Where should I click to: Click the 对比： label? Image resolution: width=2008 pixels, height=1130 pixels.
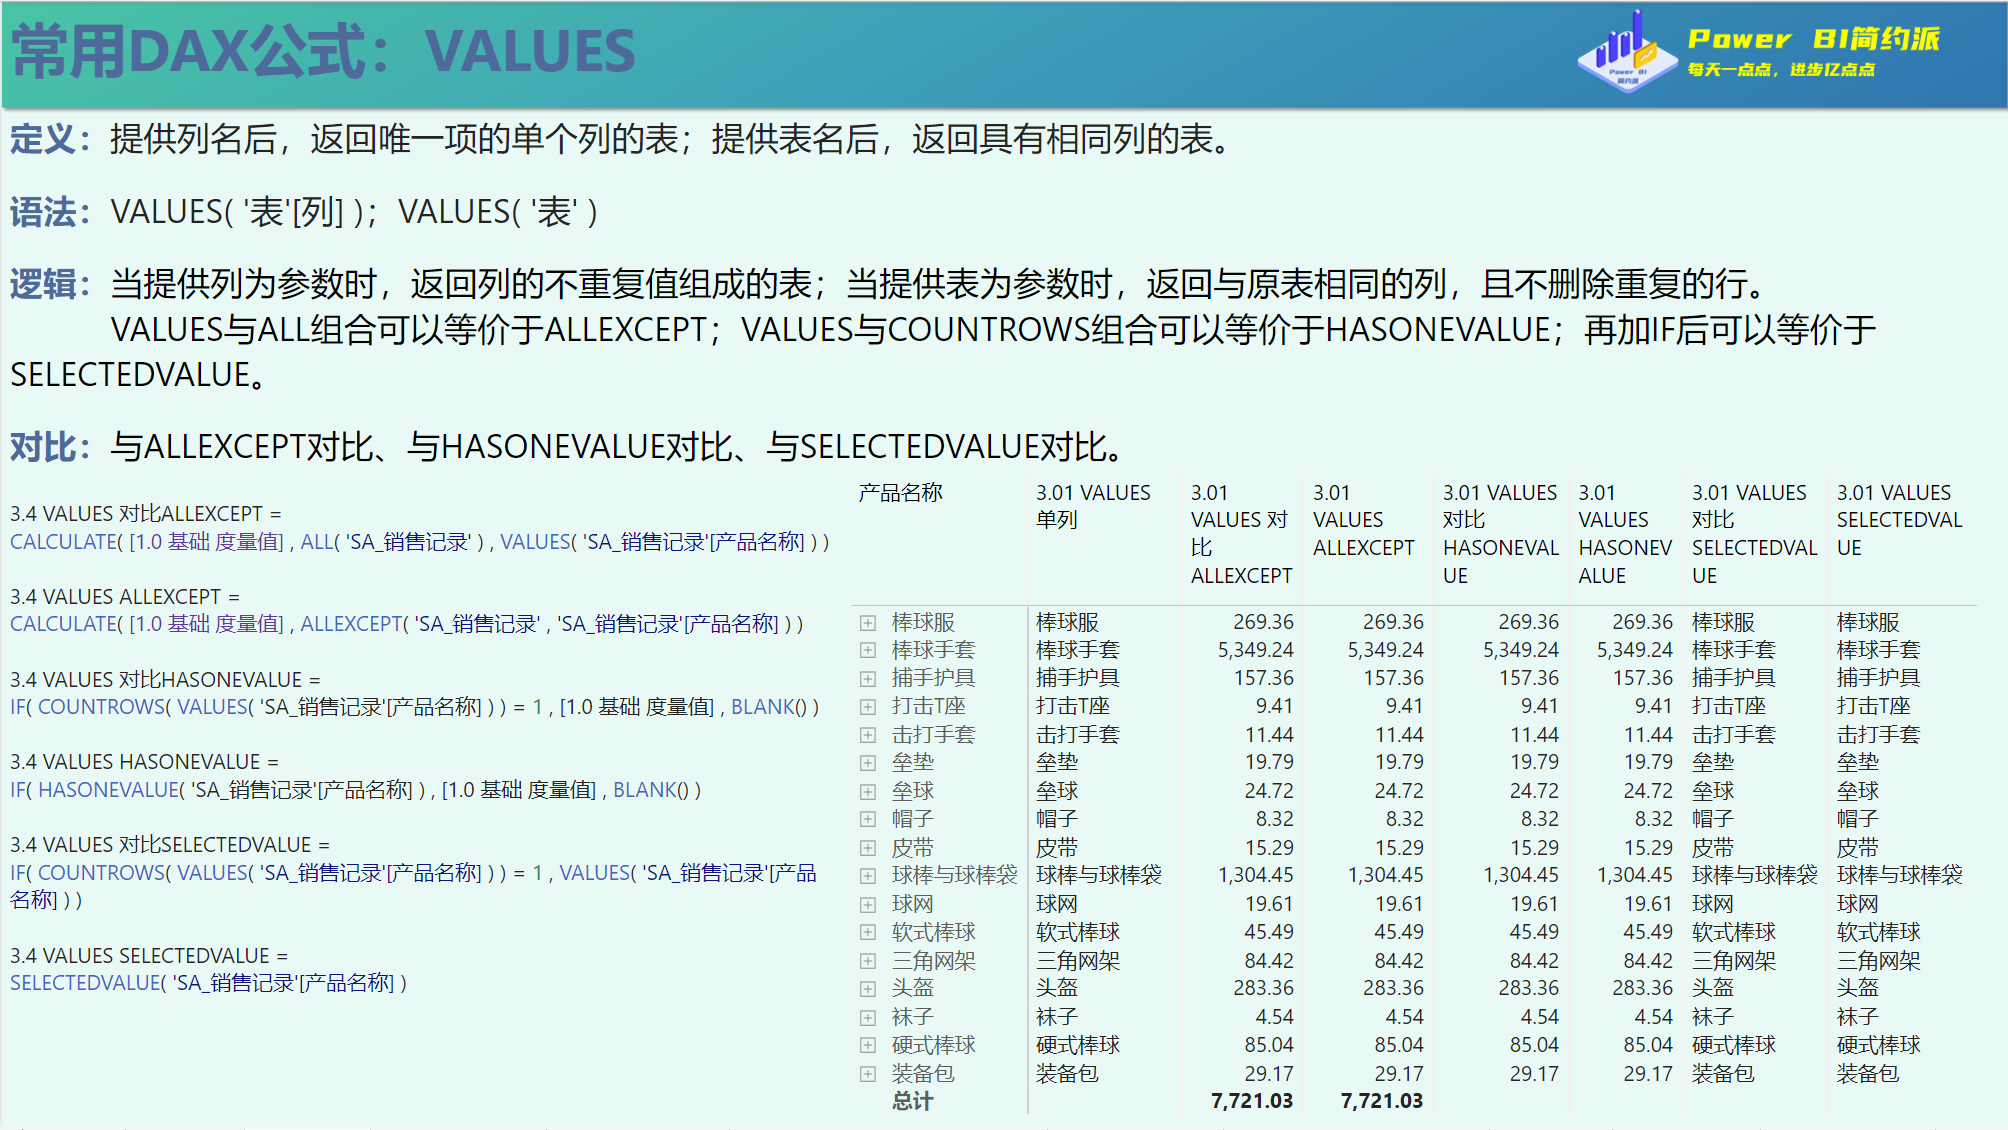coord(51,447)
